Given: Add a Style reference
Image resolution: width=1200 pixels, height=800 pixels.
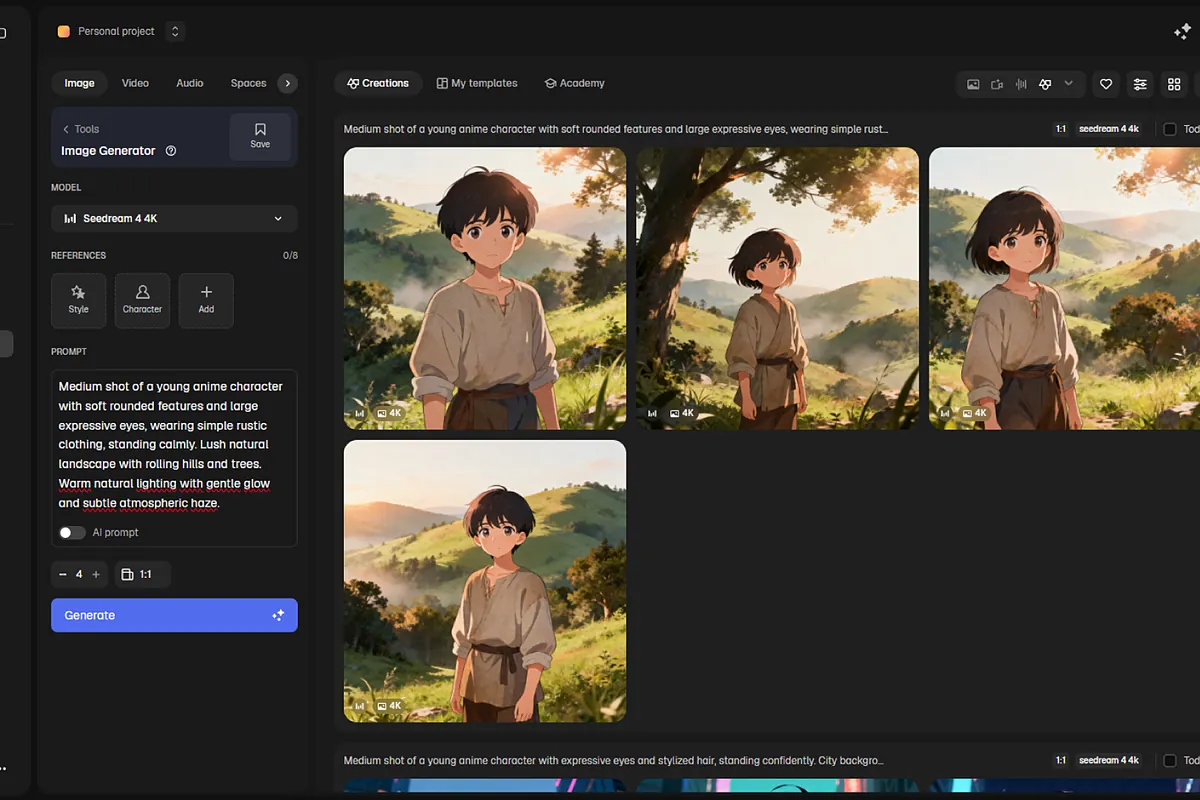Looking at the screenshot, I should click(x=78, y=300).
